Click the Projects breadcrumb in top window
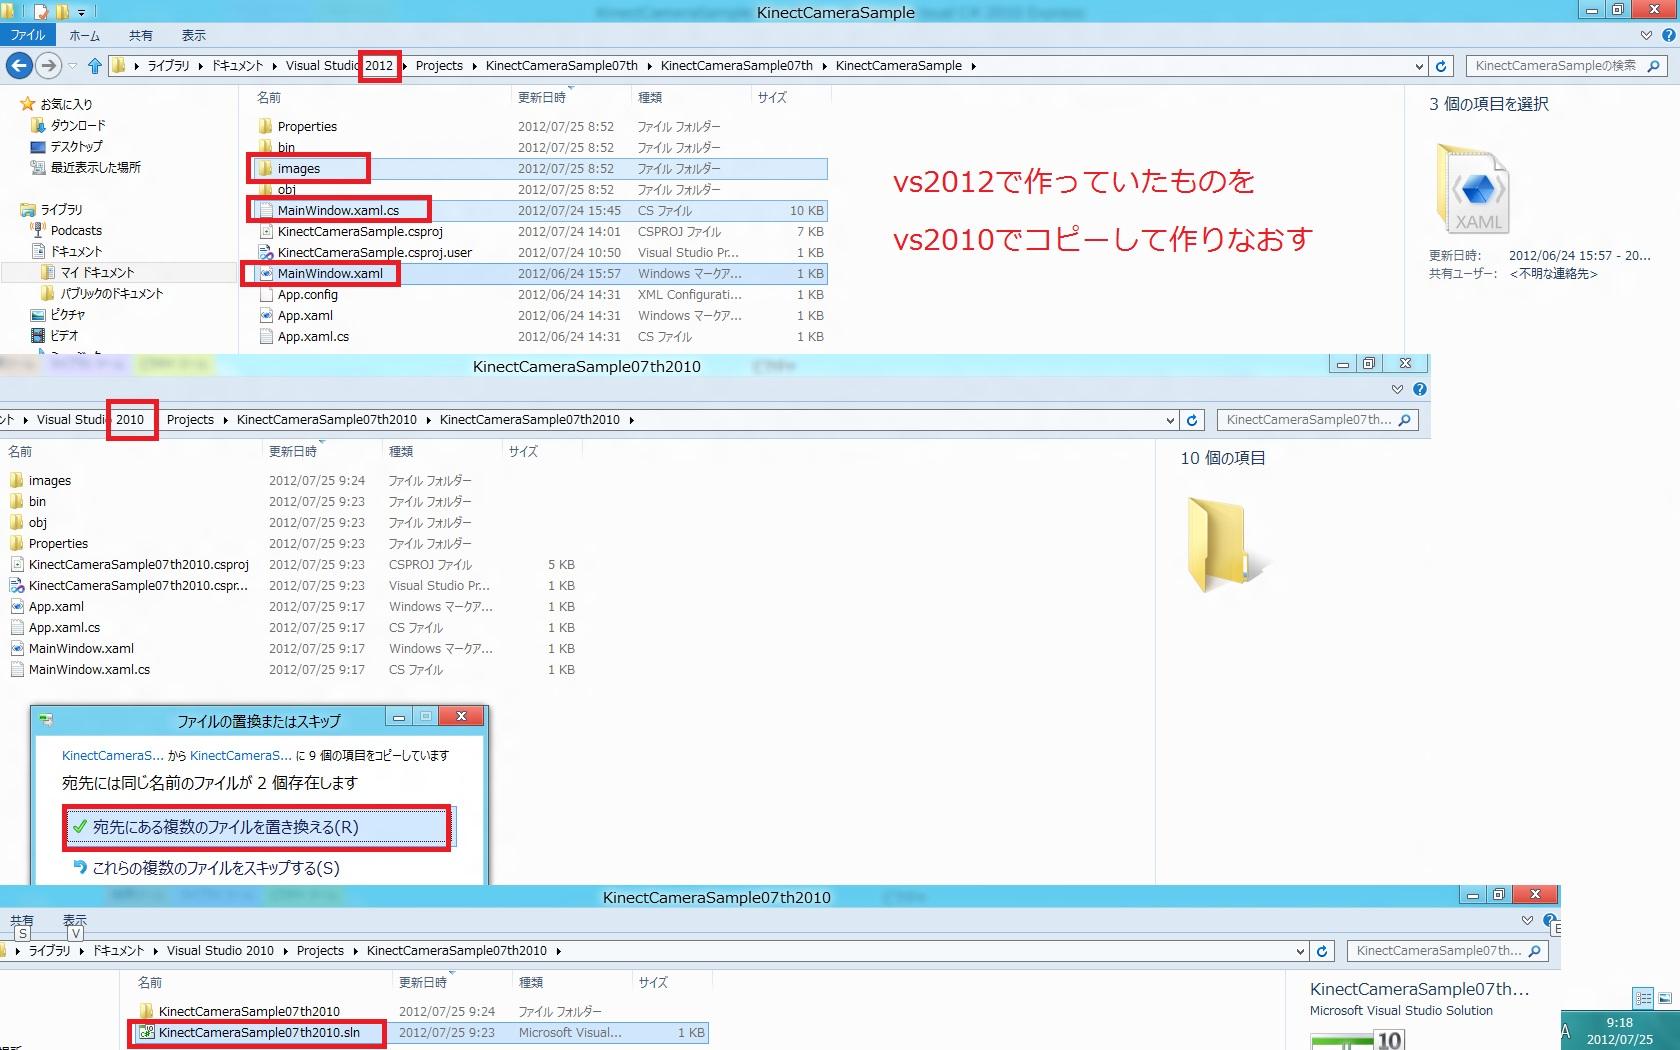This screenshot has width=1680, height=1050. coord(439,66)
